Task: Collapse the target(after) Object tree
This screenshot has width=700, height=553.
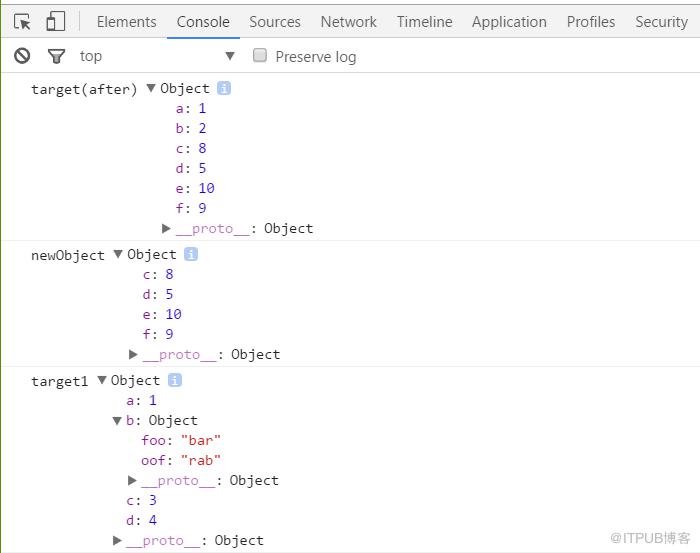Action: (151, 88)
